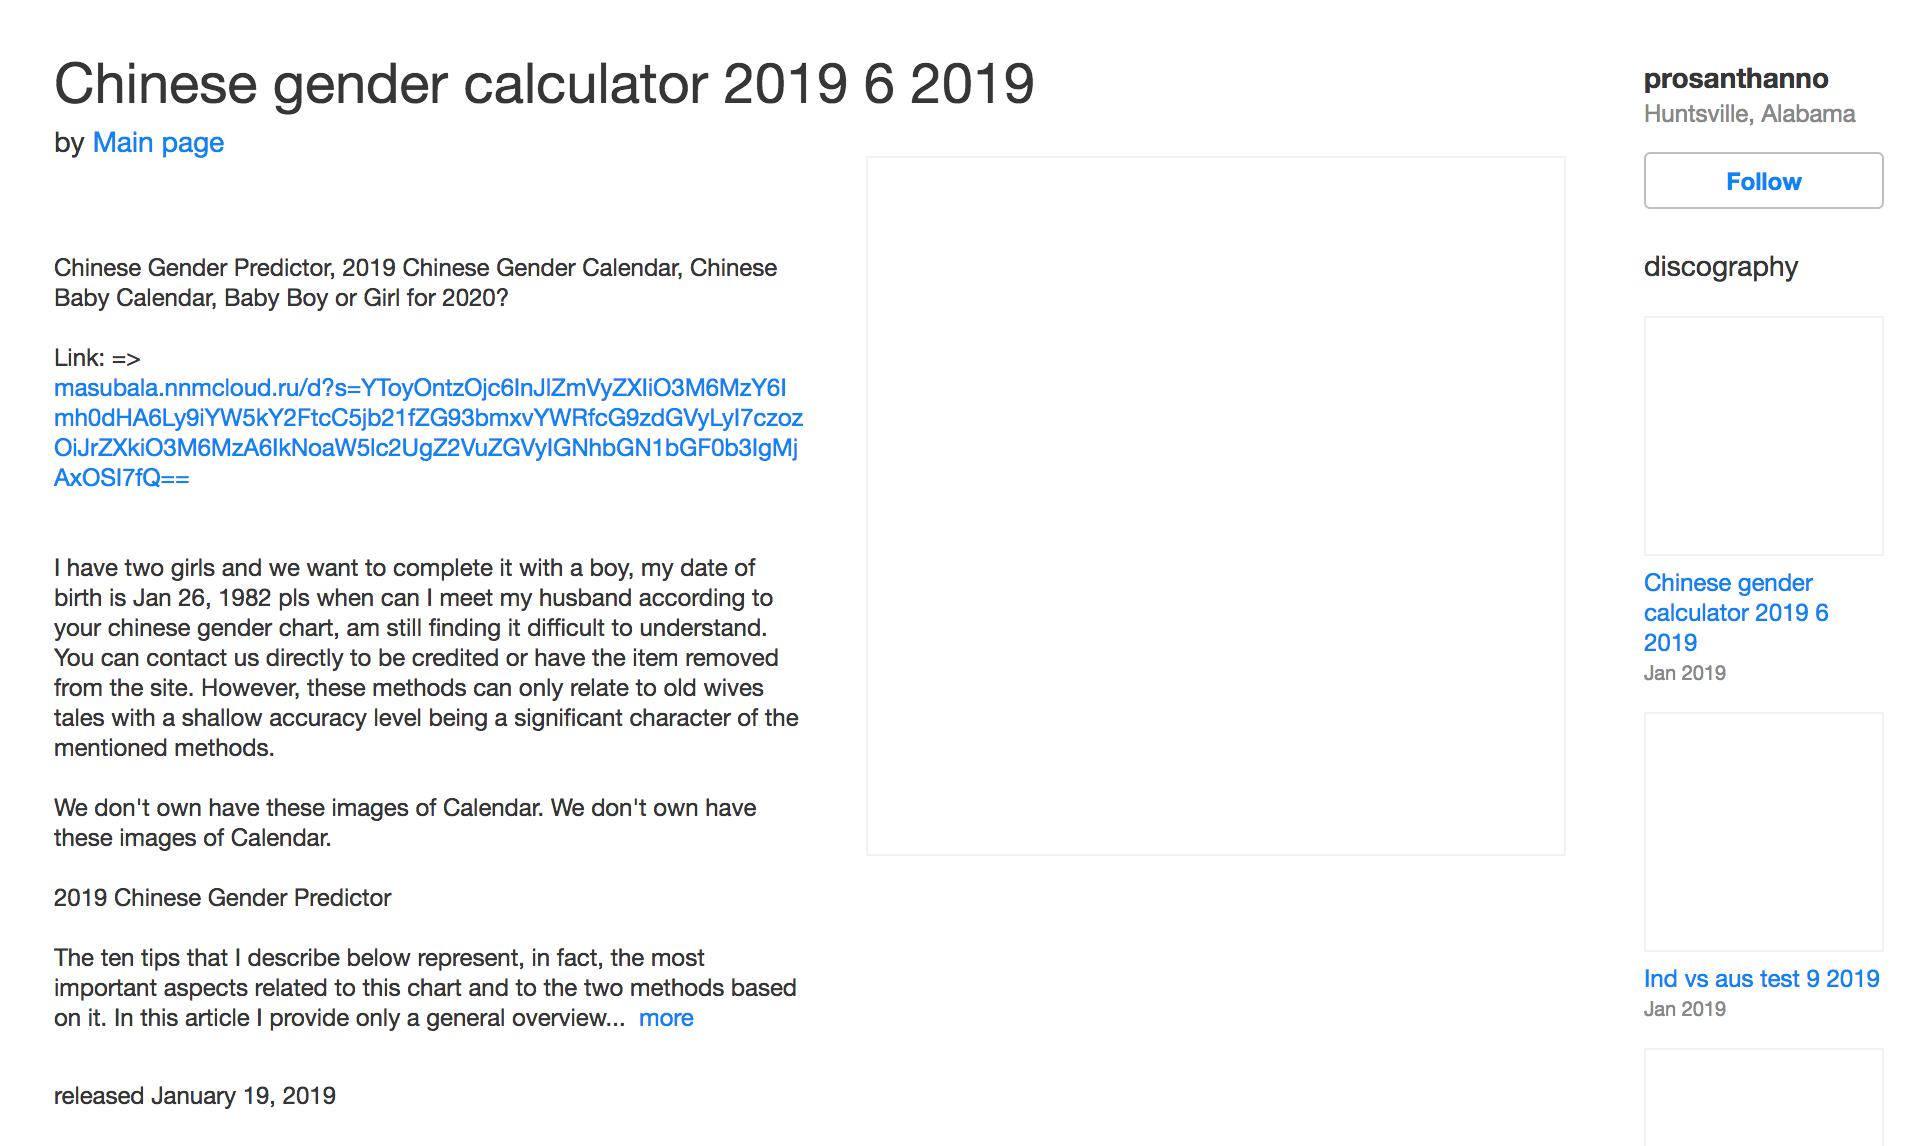Click the Jan 2019 date under Ind vs aus
This screenshot has height=1146, width=1932.
click(x=1684, y=1009)
